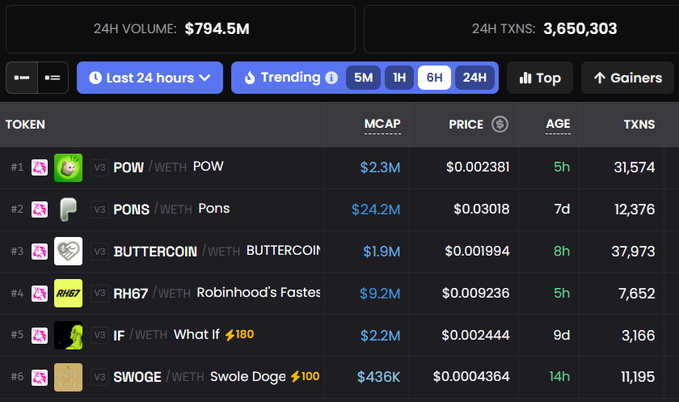Click Uniswap DEX icon in IF row
The image size is (679, 402).
(39, 335)
